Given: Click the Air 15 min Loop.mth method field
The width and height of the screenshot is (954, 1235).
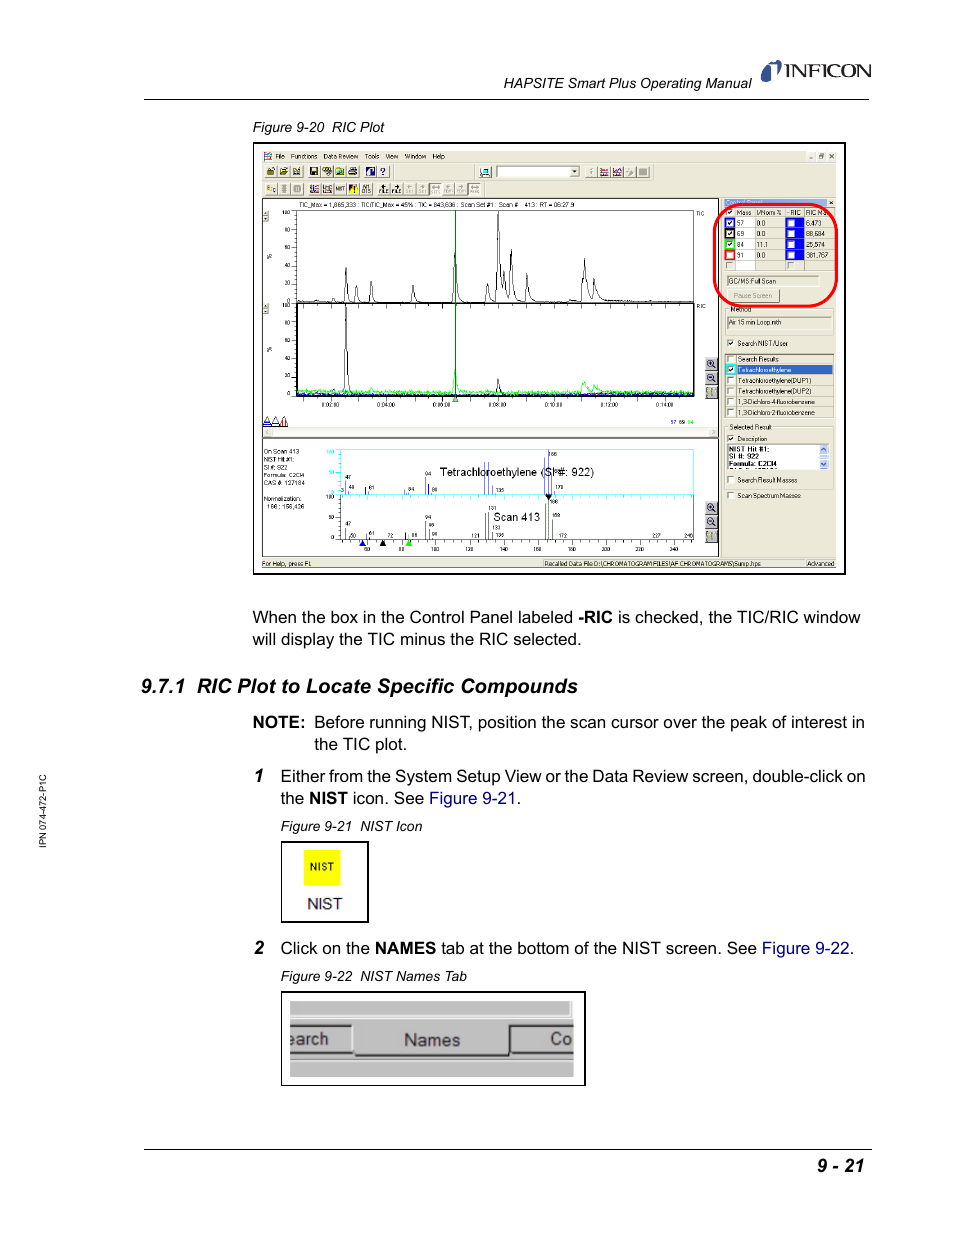Looking at the screenshot, I should (780, 322).
